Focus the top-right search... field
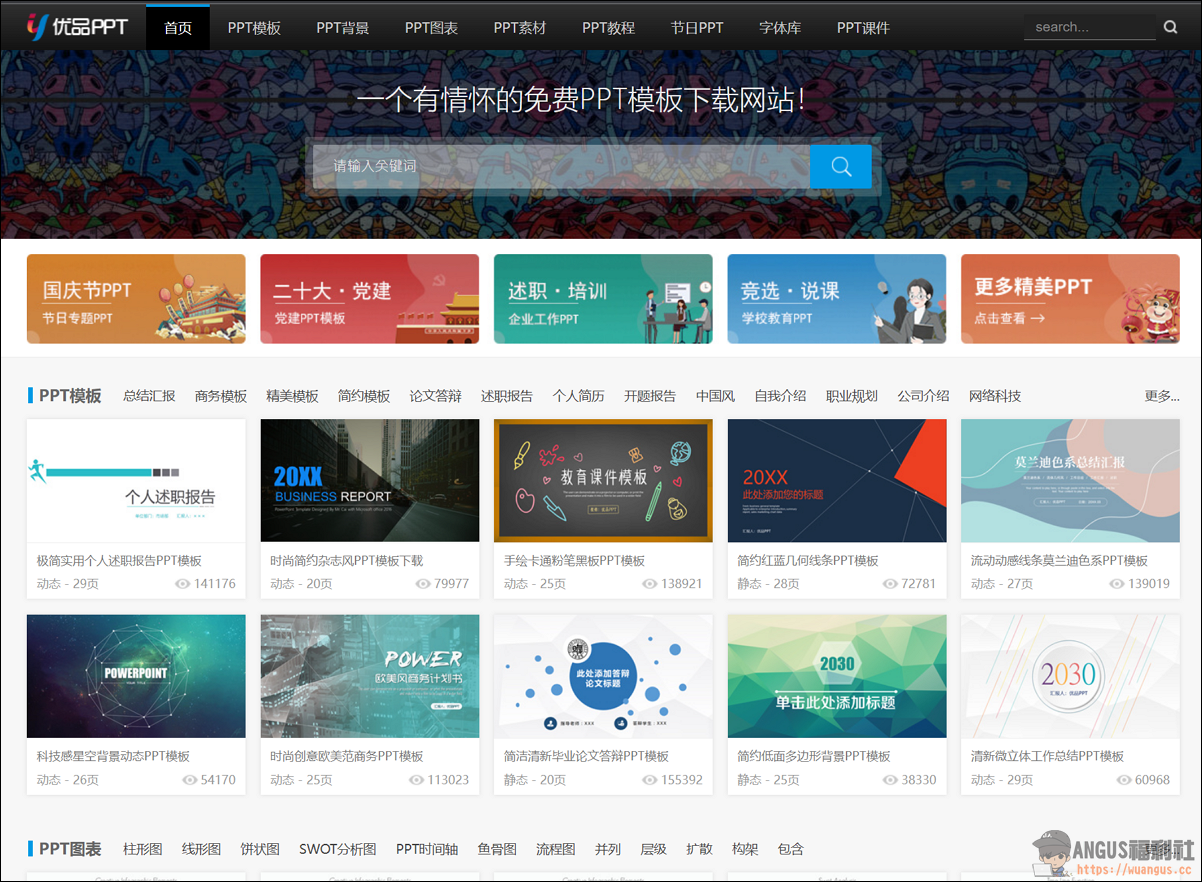Image resolution: width=1202 pixels, height=882 pixels. 1089,27
